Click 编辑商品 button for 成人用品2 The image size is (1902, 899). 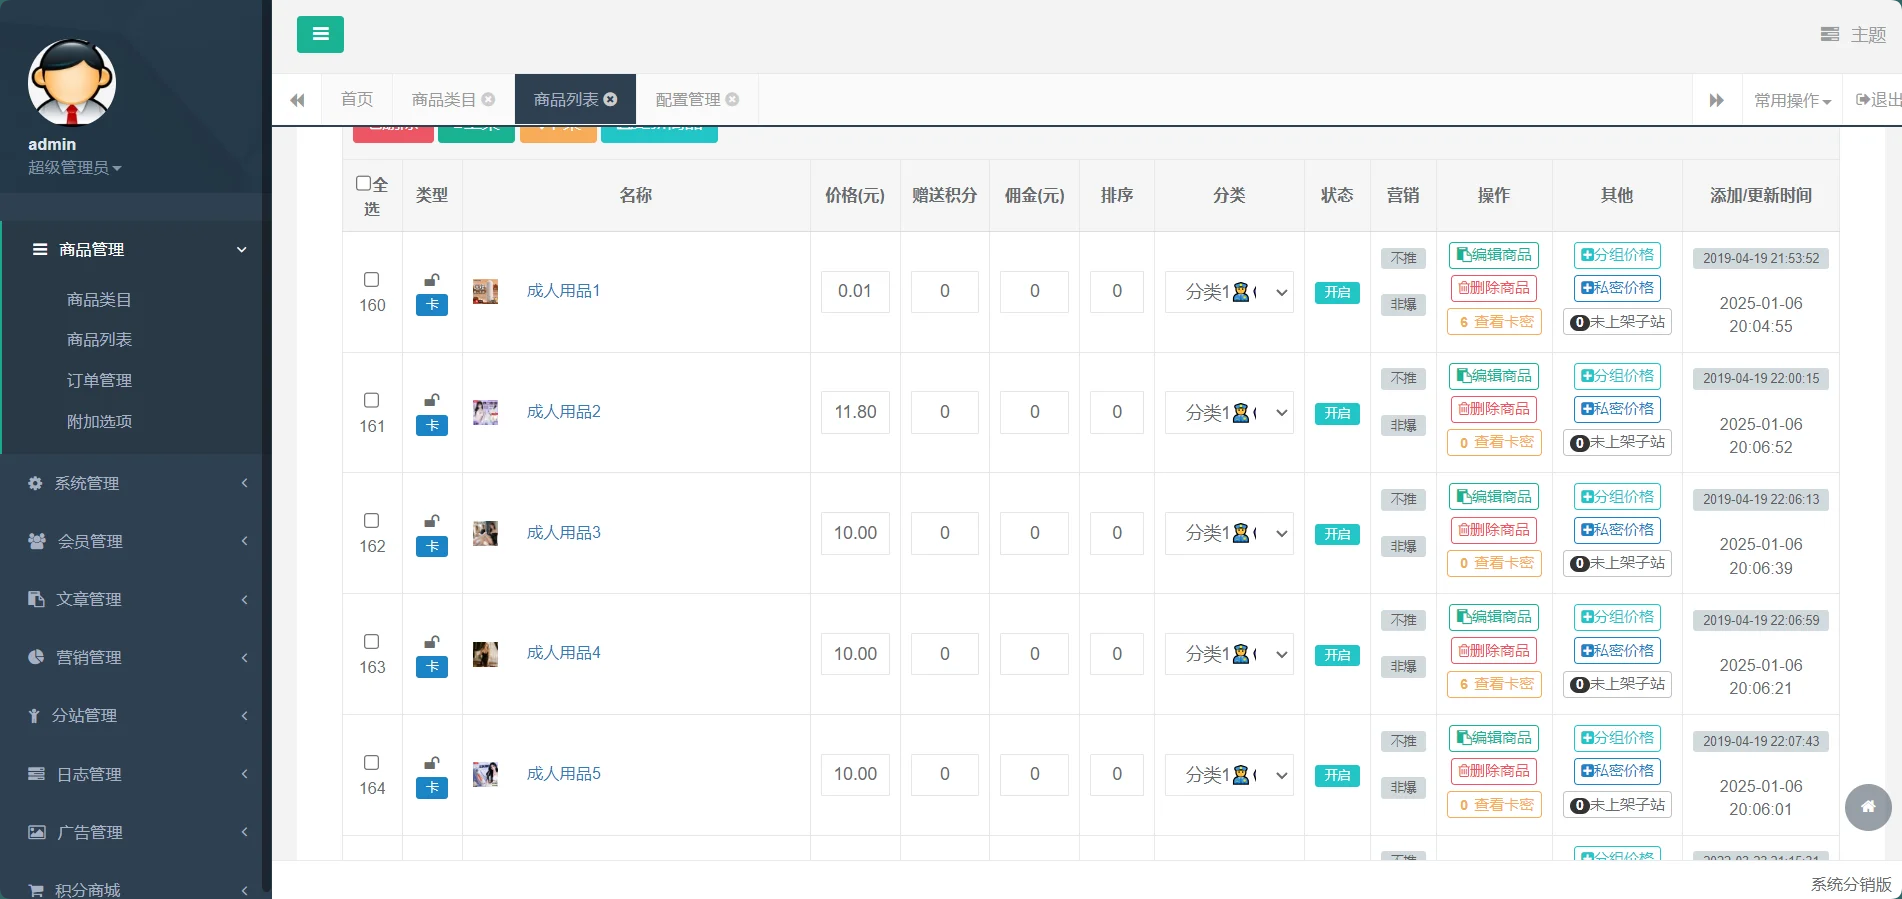tap(1493, 376)
